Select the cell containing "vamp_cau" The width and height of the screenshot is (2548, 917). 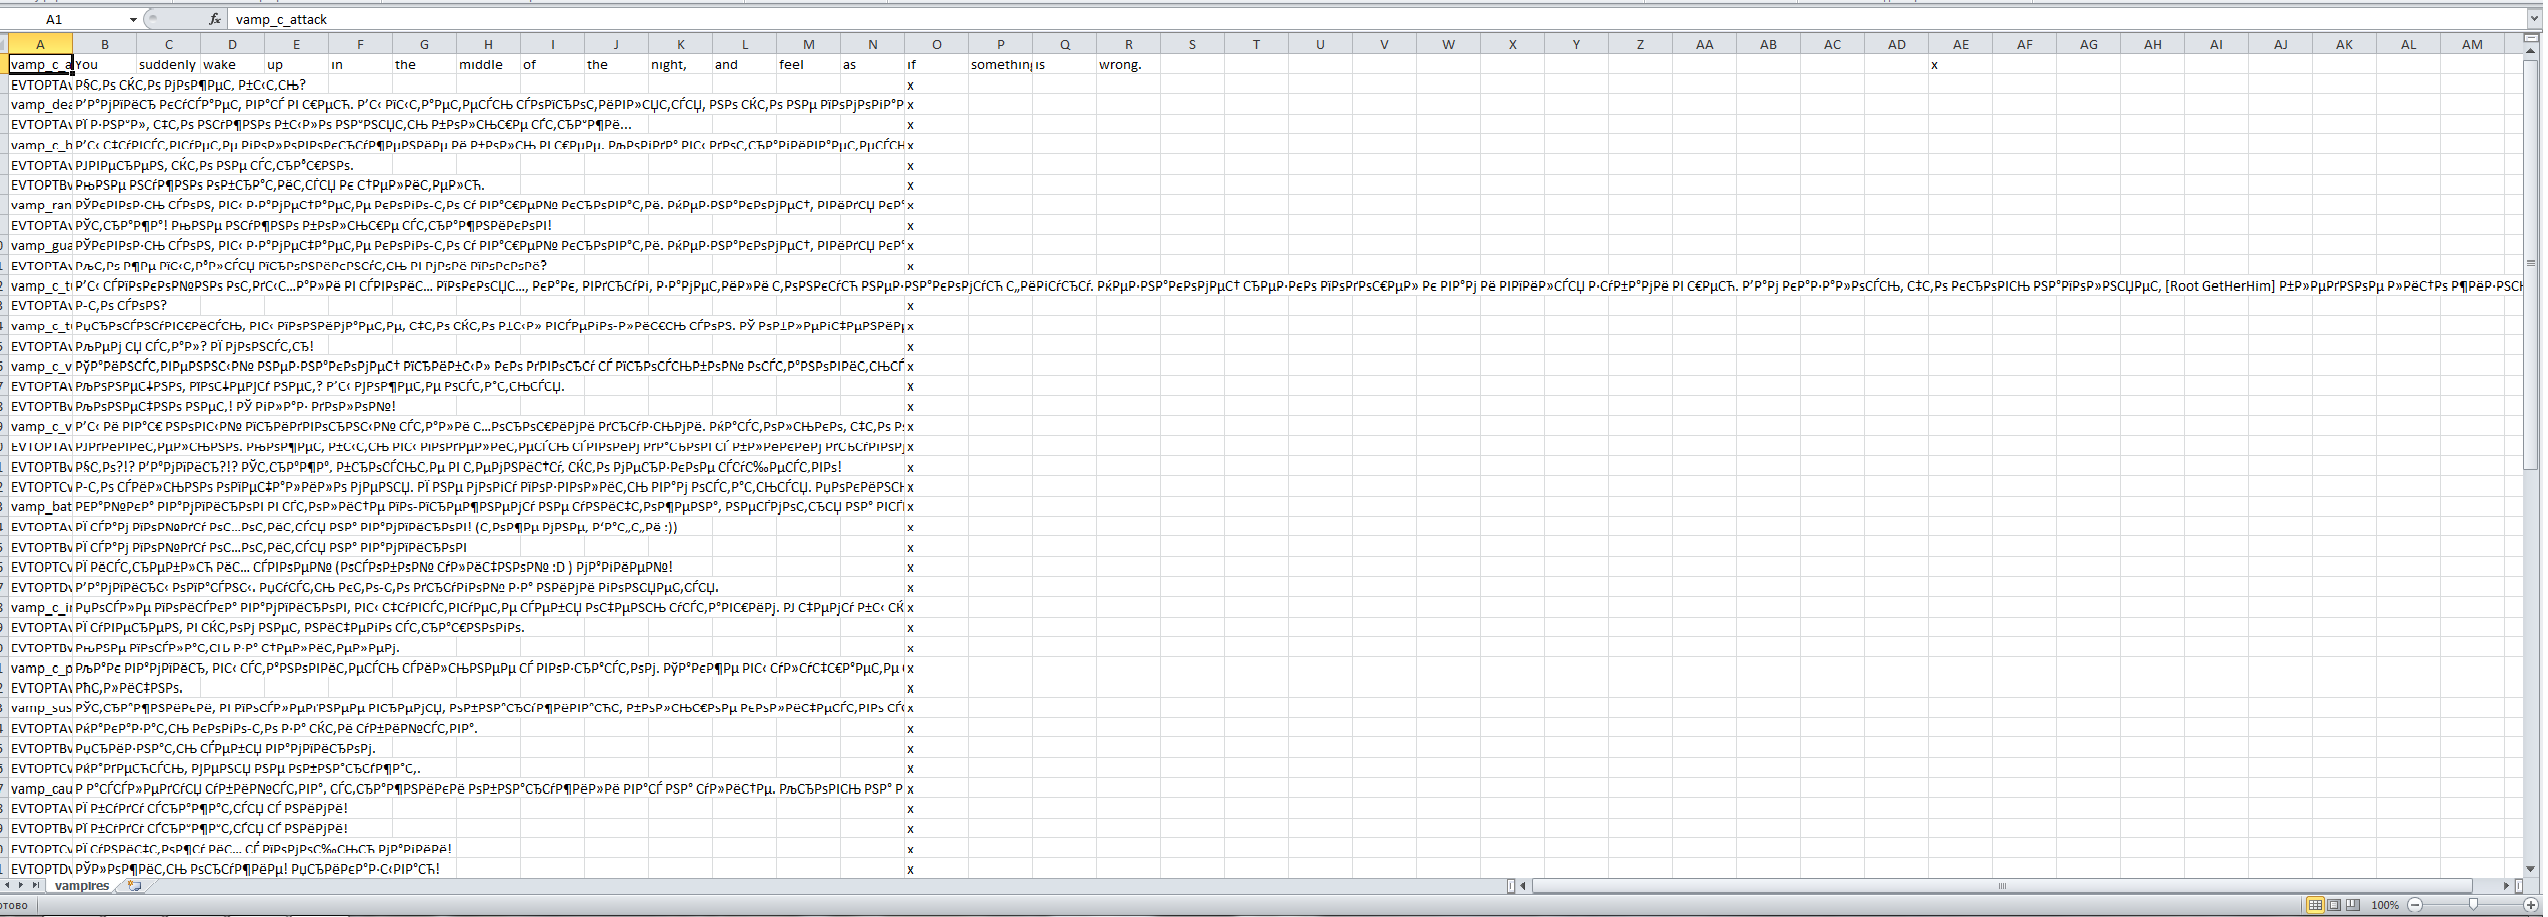click(x=40, y=789)
